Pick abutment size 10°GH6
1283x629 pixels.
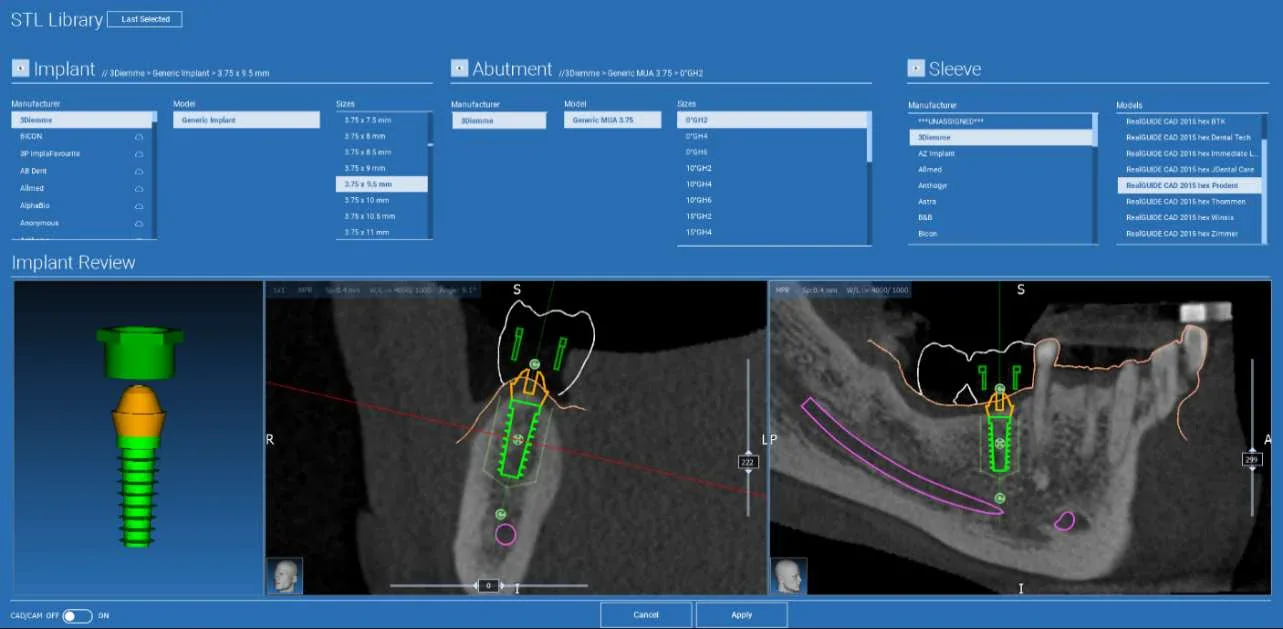[x=771, y=200]
